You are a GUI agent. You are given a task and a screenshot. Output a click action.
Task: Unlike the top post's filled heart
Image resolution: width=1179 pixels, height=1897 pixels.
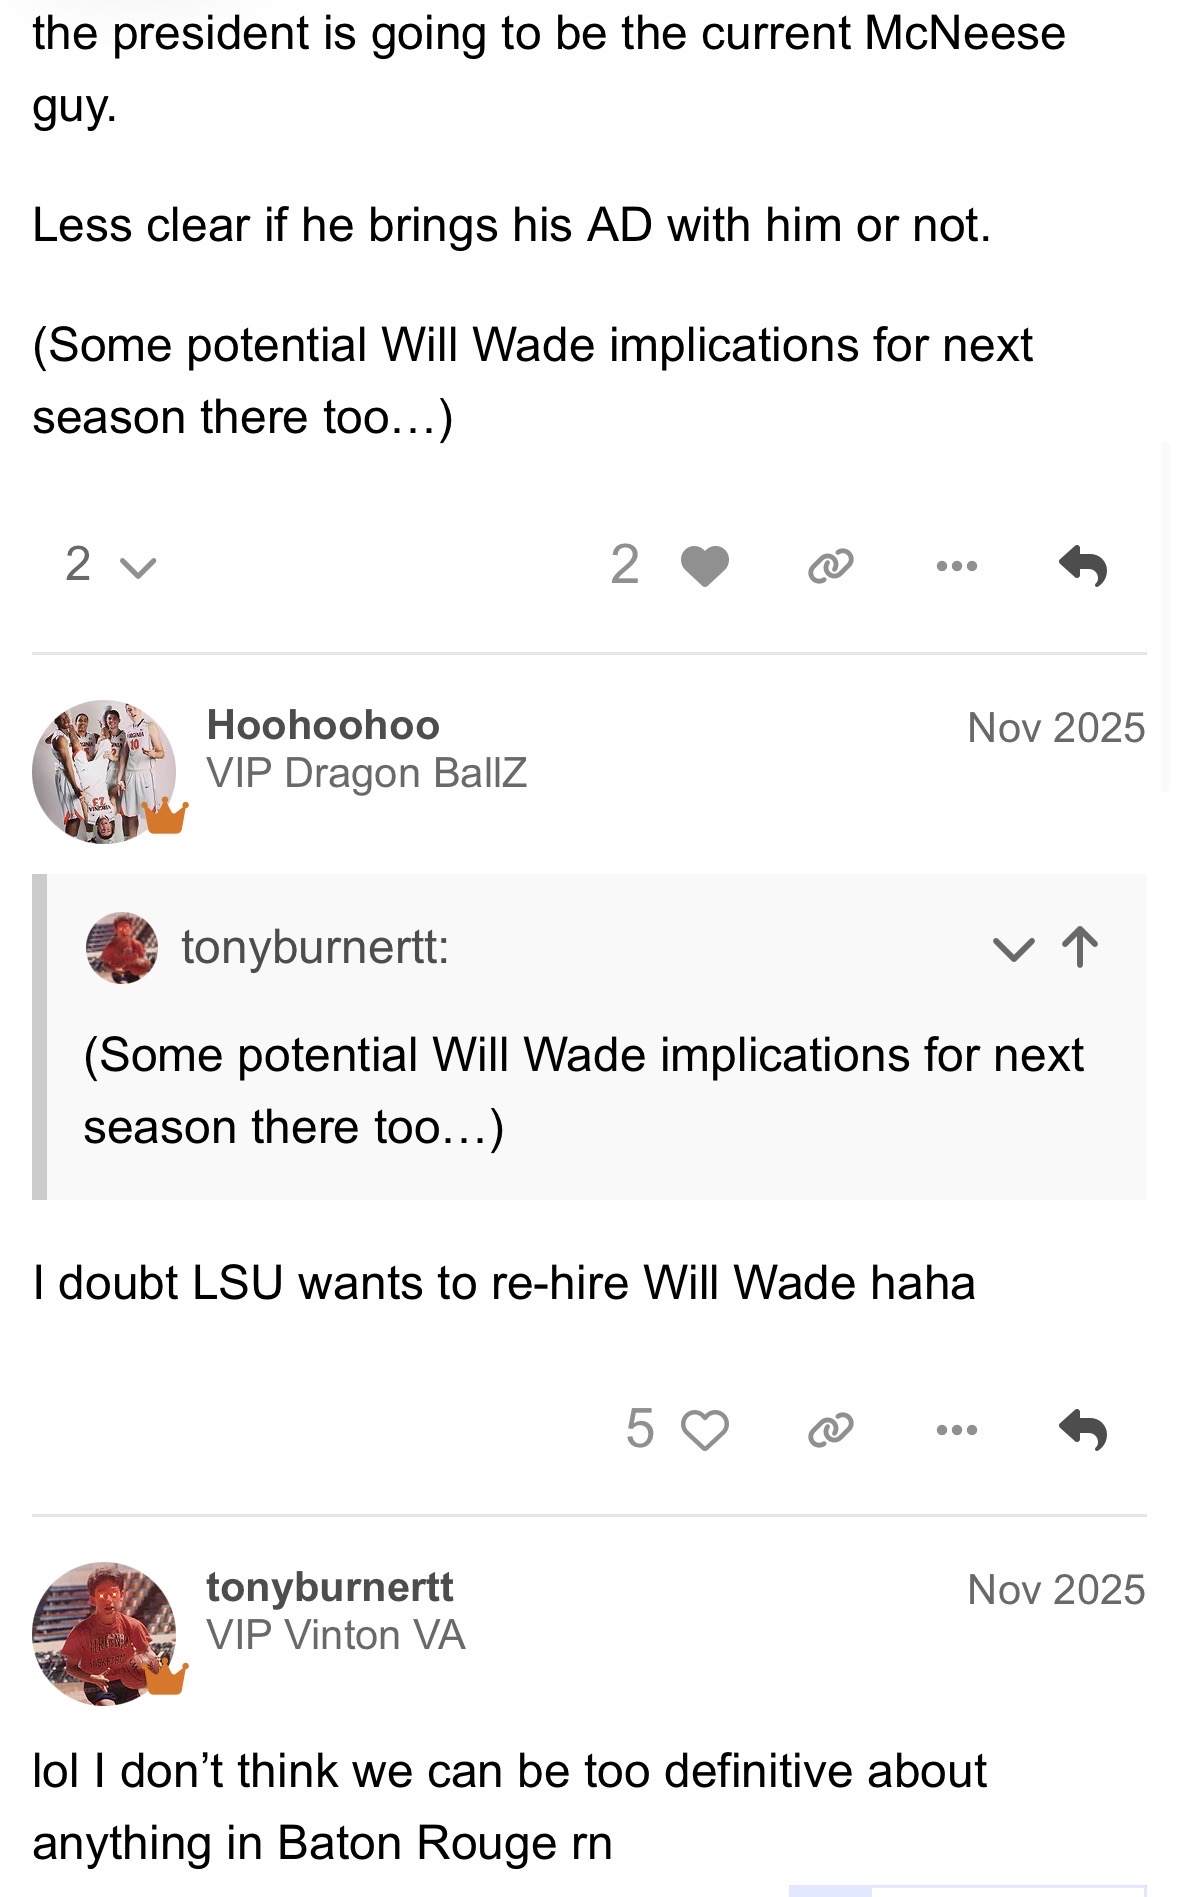pyautogui.click(x=705, y=566)
